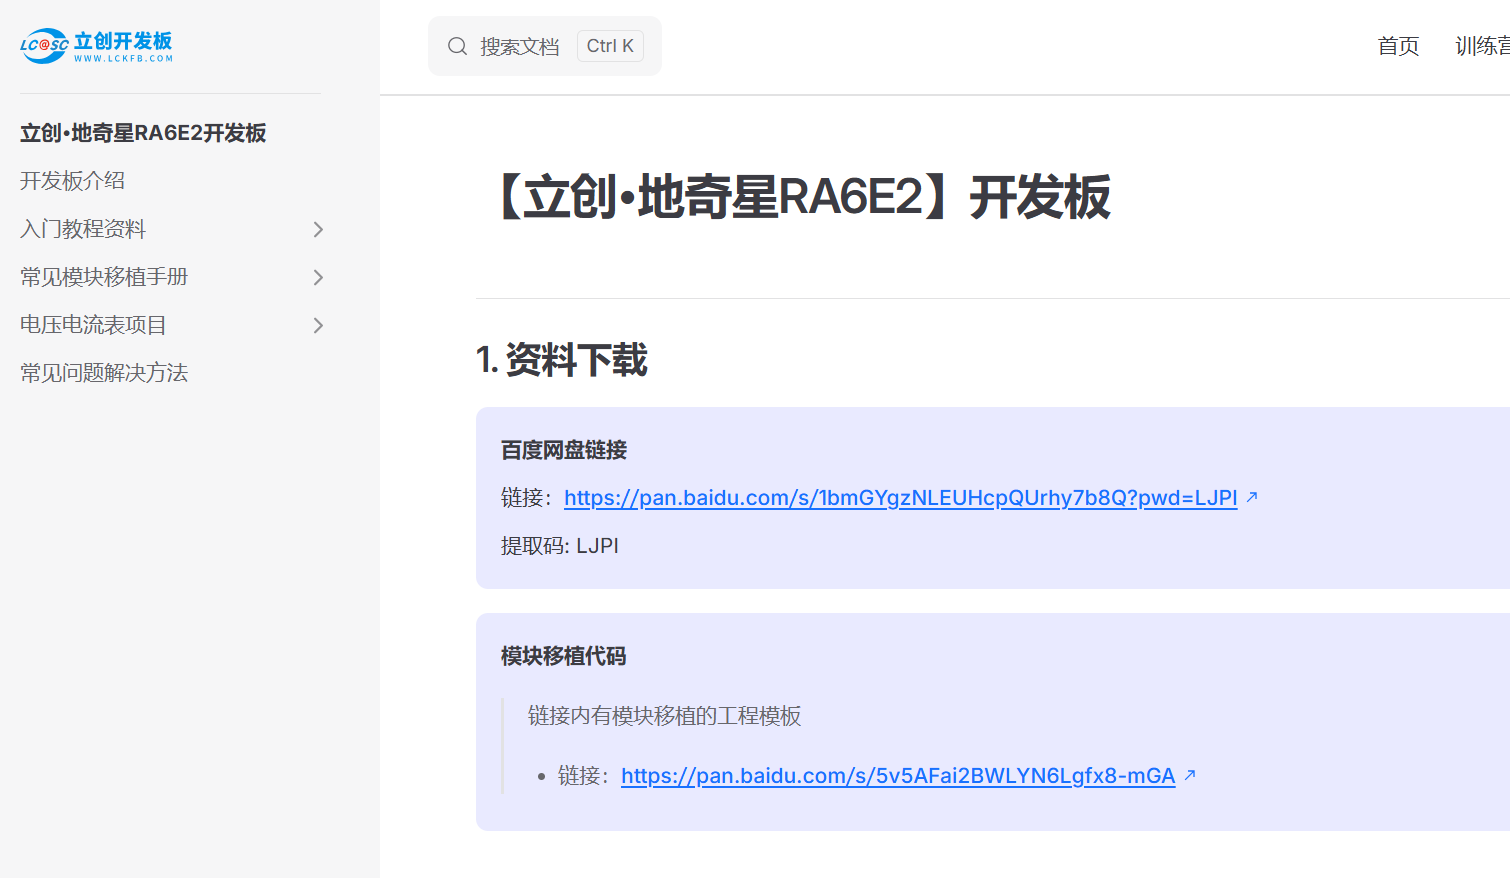Click the external-link arrow after the LJPI link
1510x878 pixels.
1252,496
